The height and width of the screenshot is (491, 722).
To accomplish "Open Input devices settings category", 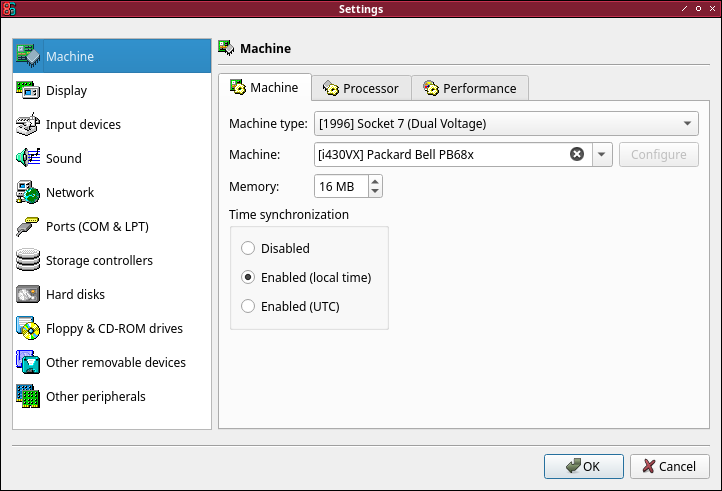I will tap(112, 124).
